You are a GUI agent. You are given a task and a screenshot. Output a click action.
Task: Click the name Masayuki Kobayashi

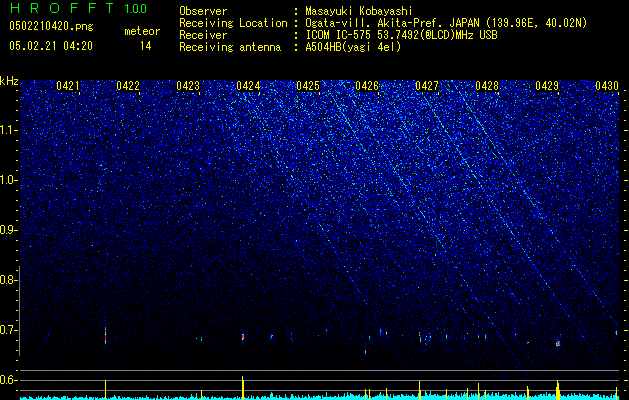[x=359, y=11]
